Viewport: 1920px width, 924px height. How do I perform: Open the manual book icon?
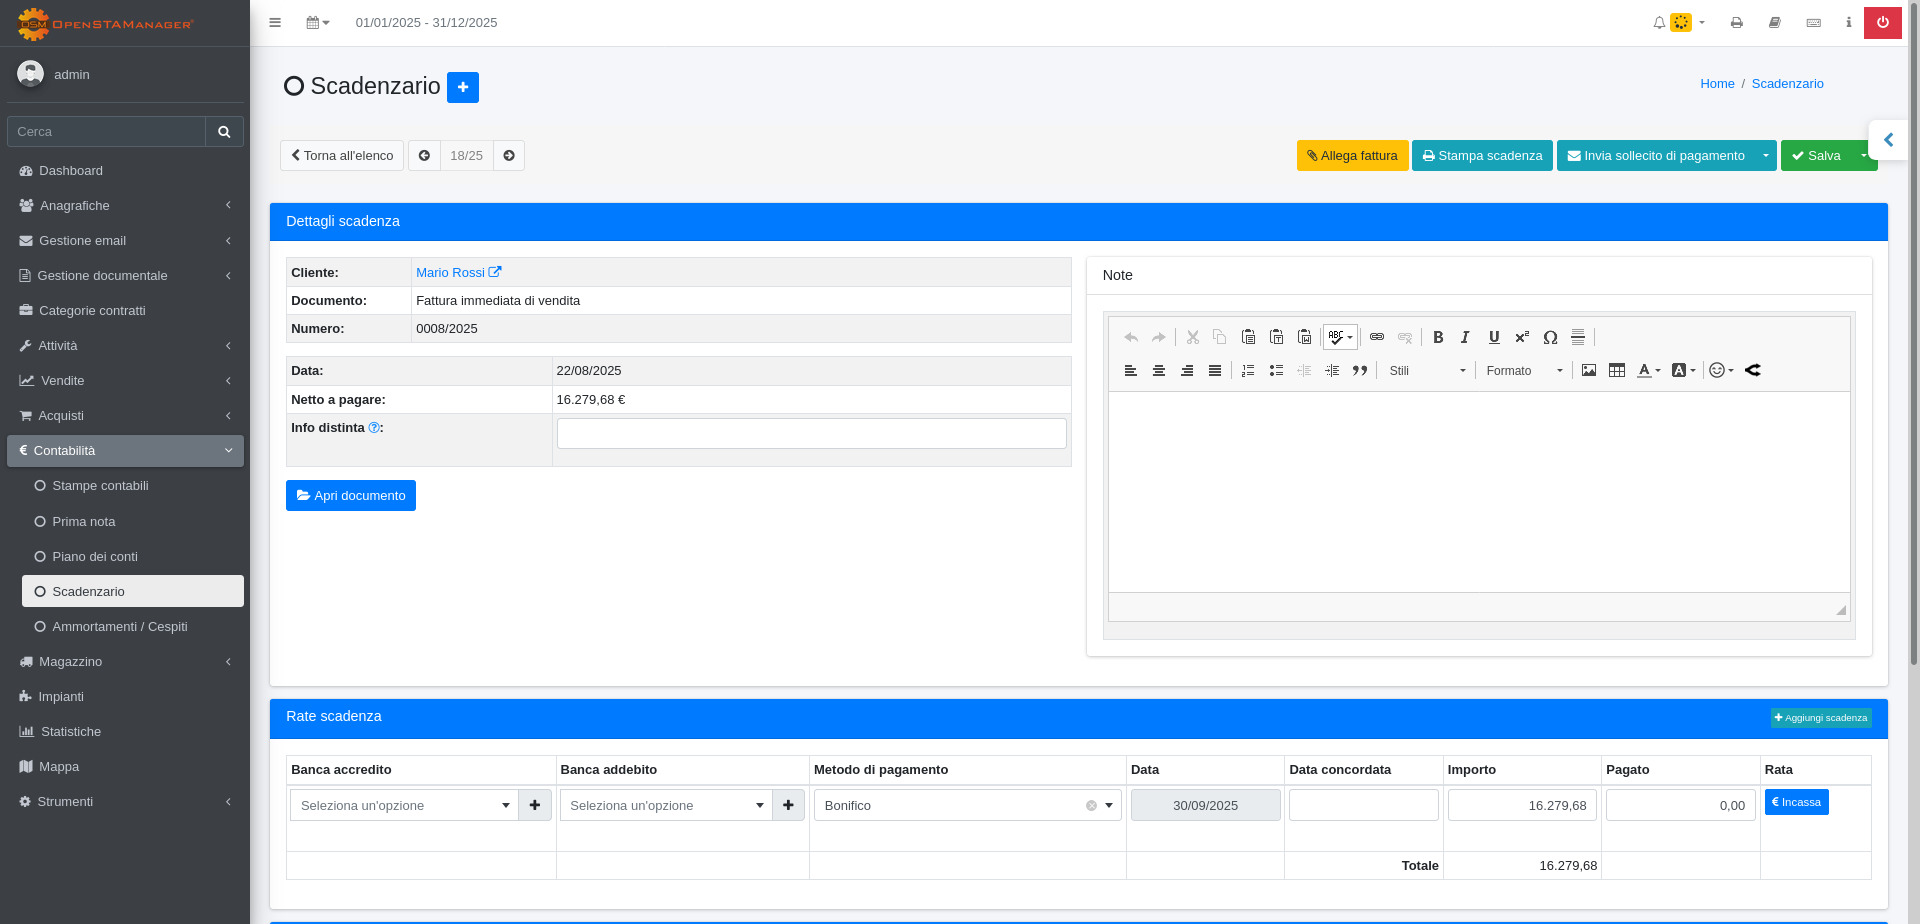click(x=1775, y=22)
